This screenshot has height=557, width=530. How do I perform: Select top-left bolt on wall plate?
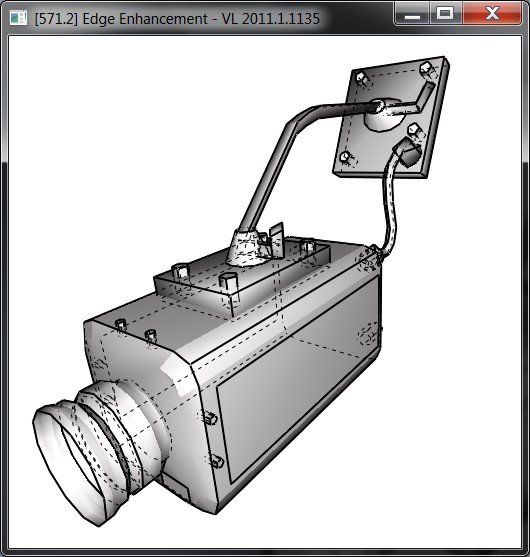pyautogui.click(x=362, y=78)
